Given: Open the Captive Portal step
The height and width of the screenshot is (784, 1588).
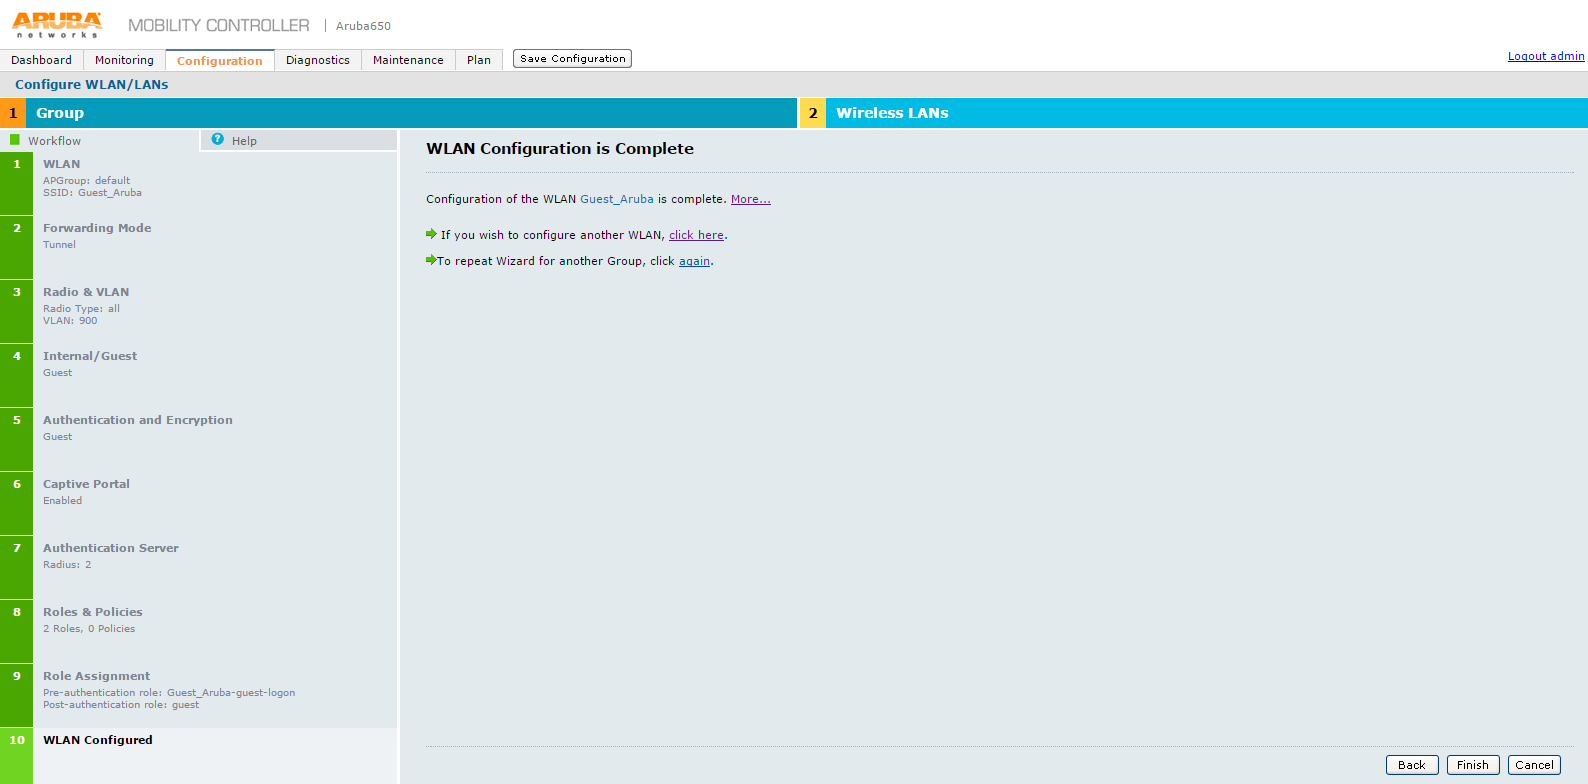Looking at the screenshot, I should [x=199, y=503].
